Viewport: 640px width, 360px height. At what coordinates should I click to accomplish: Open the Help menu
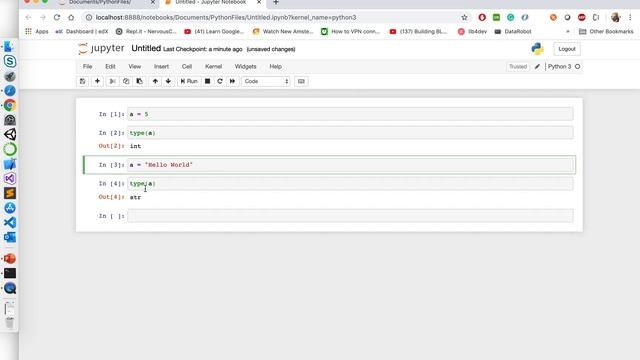pyautogui.click(x=276, y=67)
